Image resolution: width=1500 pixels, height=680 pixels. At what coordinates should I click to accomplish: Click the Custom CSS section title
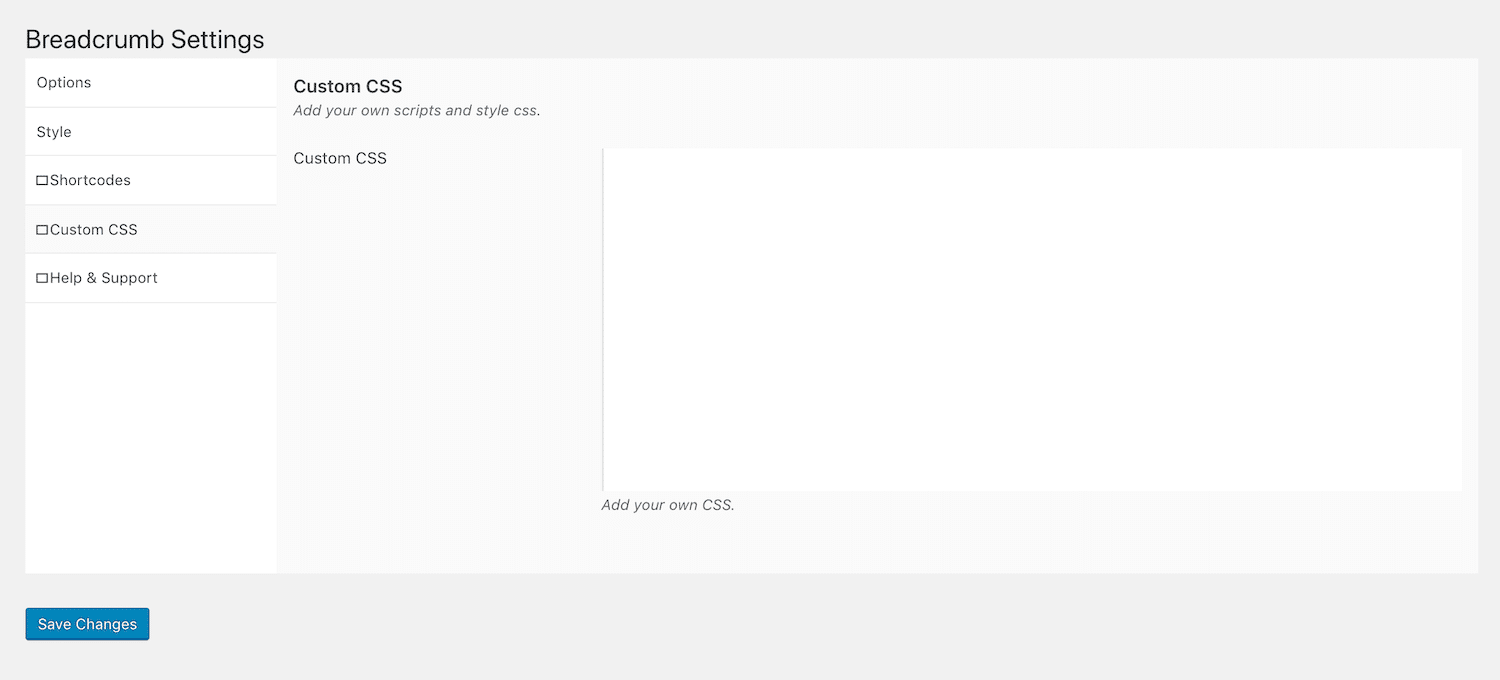348,86
